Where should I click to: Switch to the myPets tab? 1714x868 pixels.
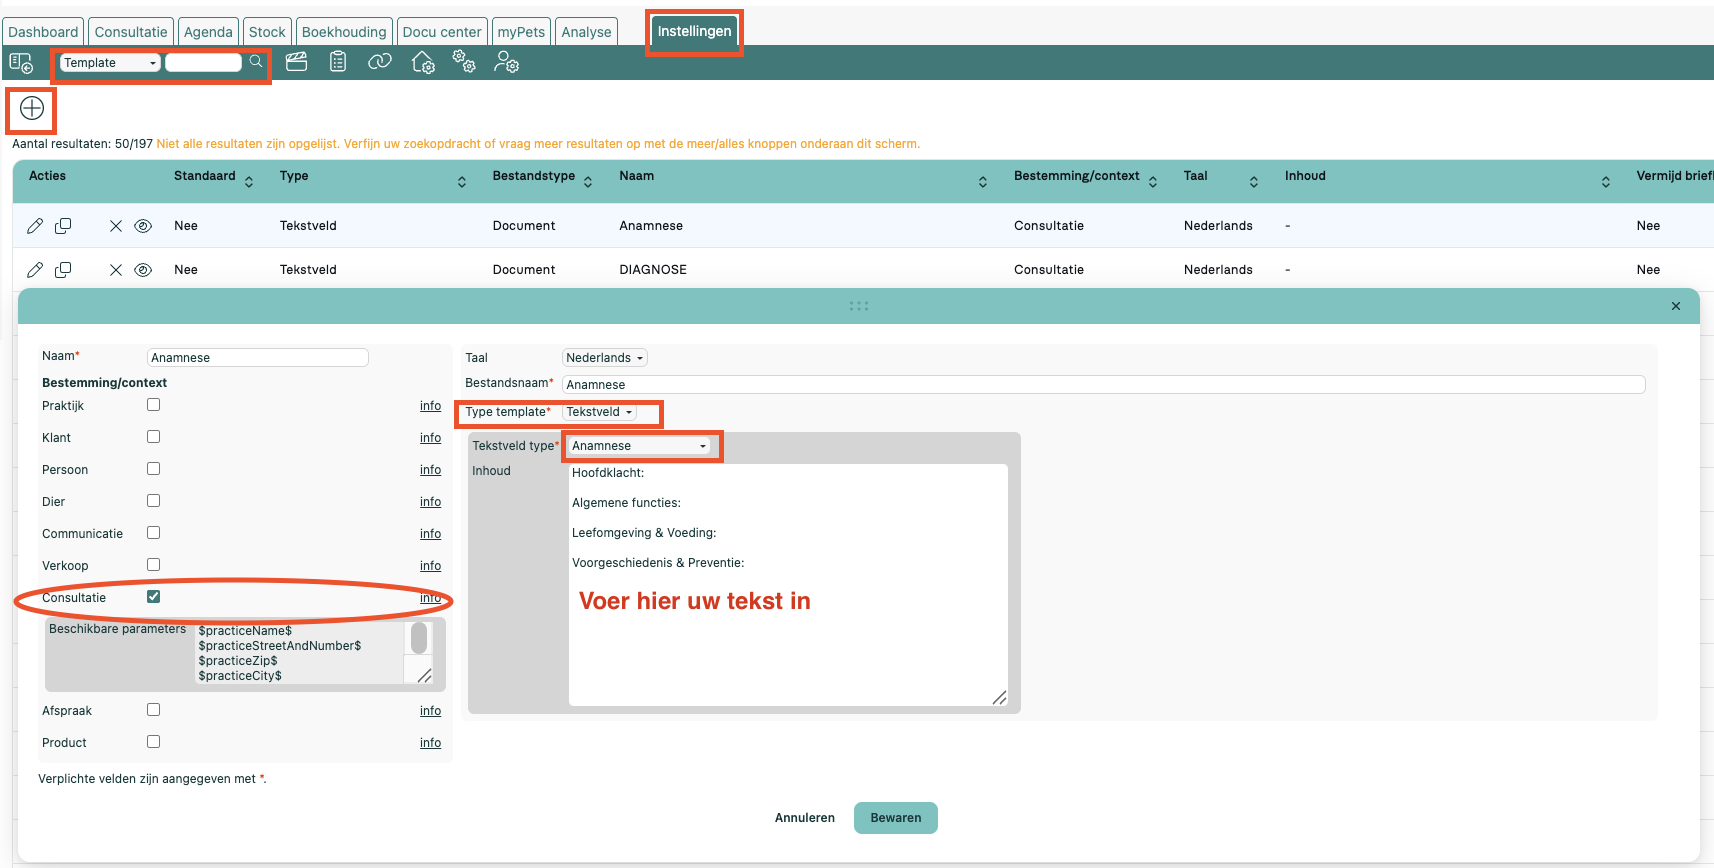(521, 32)
